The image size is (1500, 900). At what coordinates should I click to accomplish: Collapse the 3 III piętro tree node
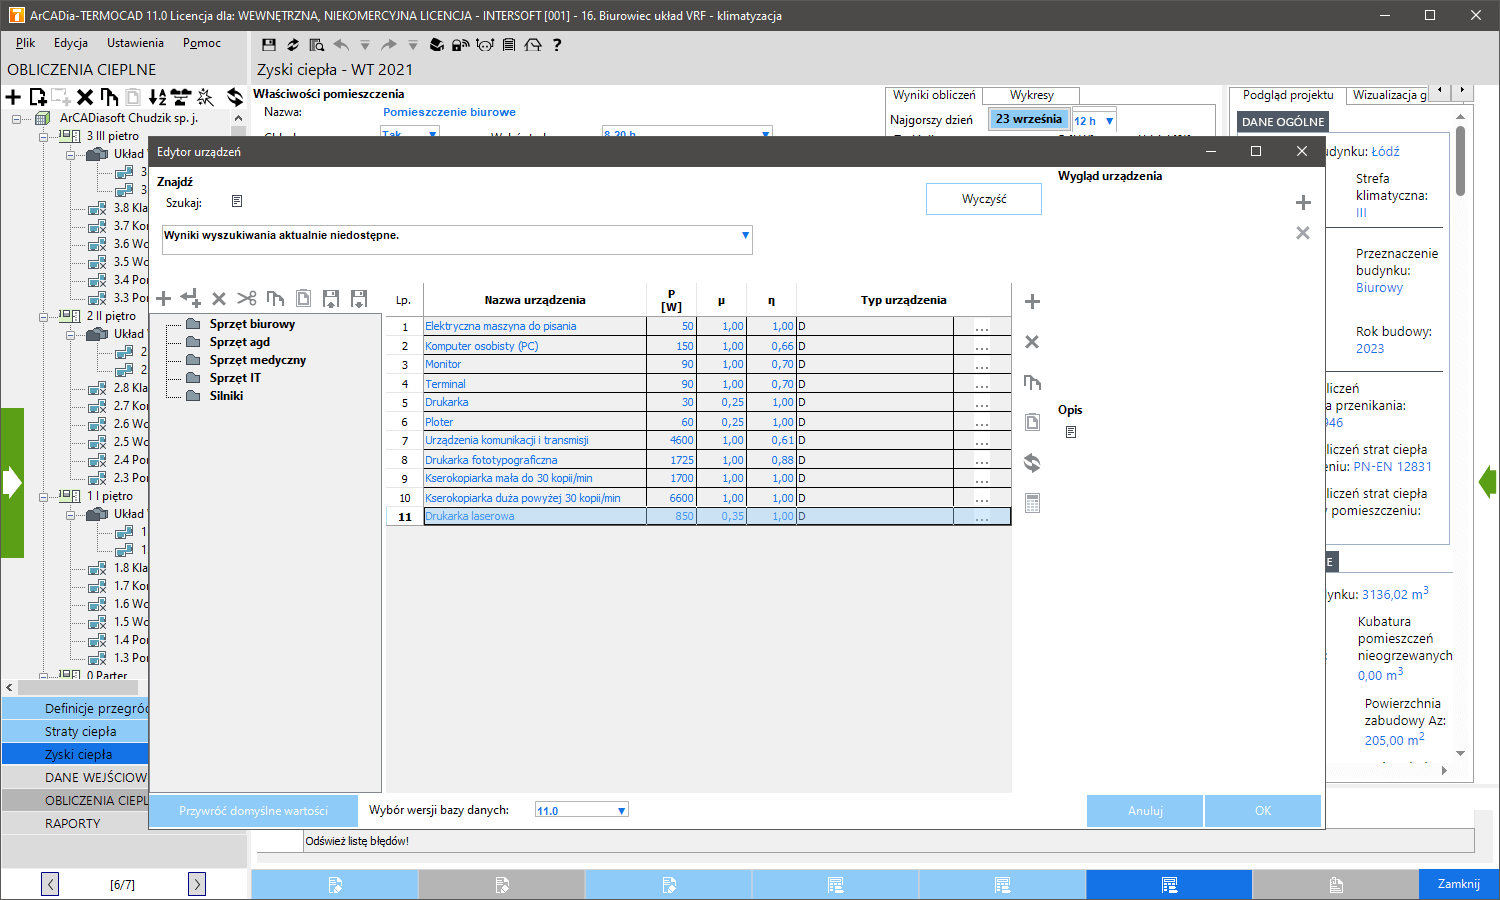[44, 136]
